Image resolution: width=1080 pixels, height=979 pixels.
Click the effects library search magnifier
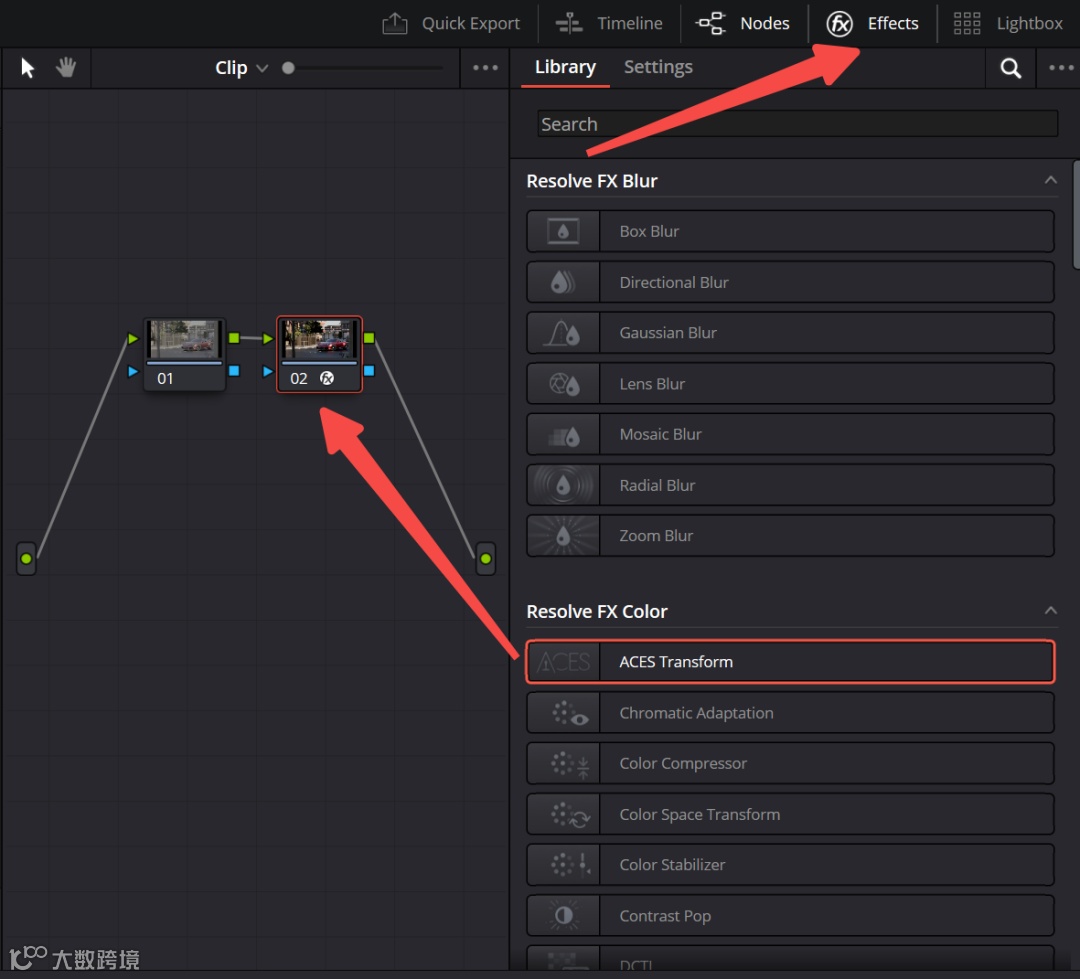1010,68
